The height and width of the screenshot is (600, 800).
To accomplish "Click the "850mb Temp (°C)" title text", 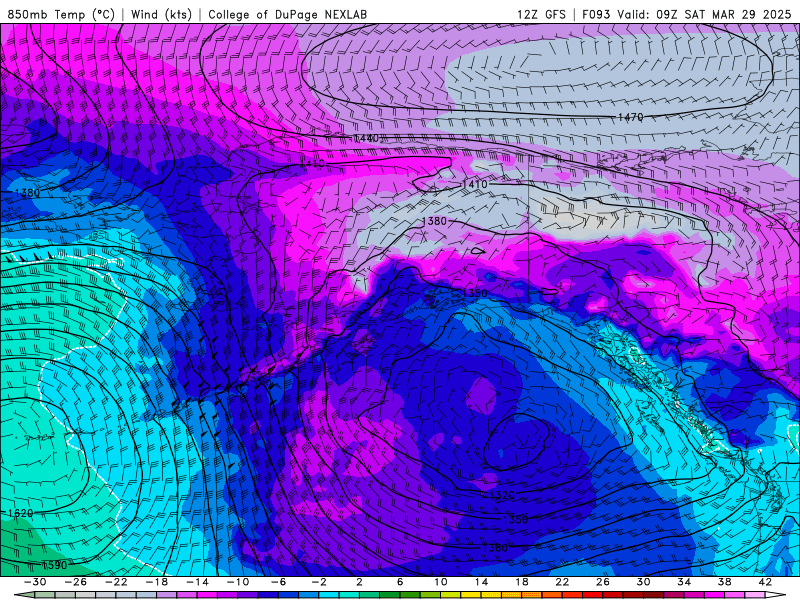I will pos(61,14).
